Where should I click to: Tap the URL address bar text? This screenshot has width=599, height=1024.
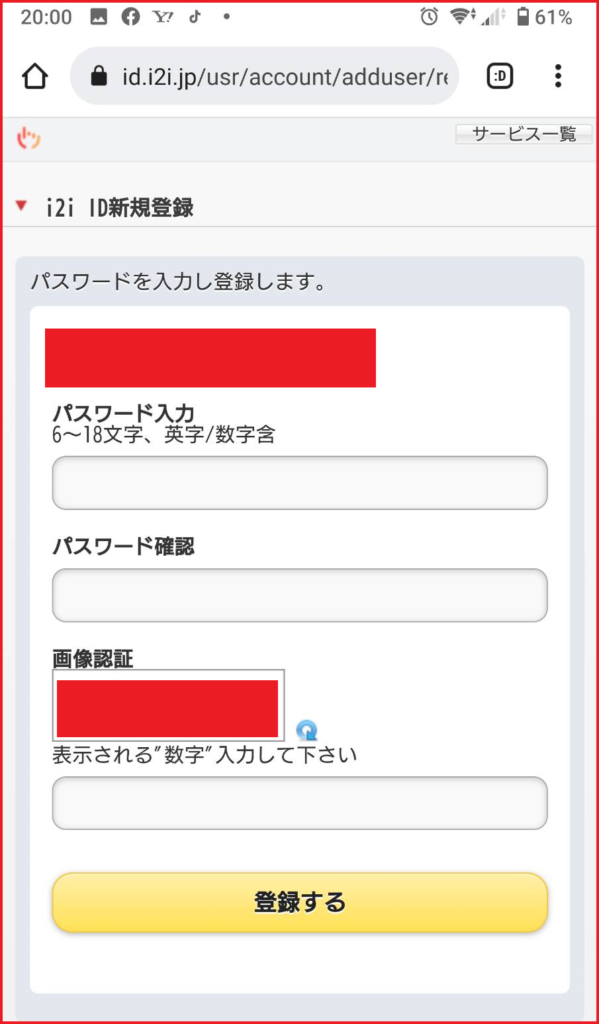(285, 77)
